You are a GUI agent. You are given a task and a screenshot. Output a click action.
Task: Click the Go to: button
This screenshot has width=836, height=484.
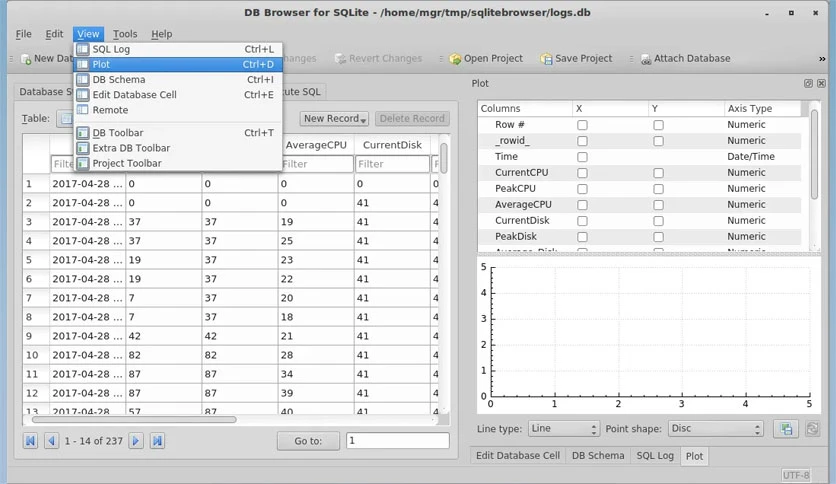(308, 441)
